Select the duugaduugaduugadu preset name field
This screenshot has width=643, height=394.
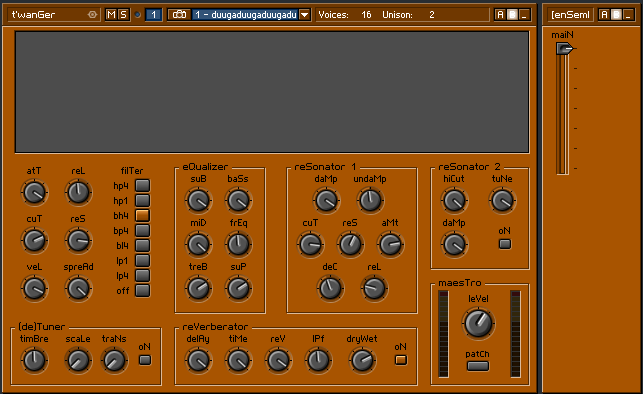click(245, 15)
